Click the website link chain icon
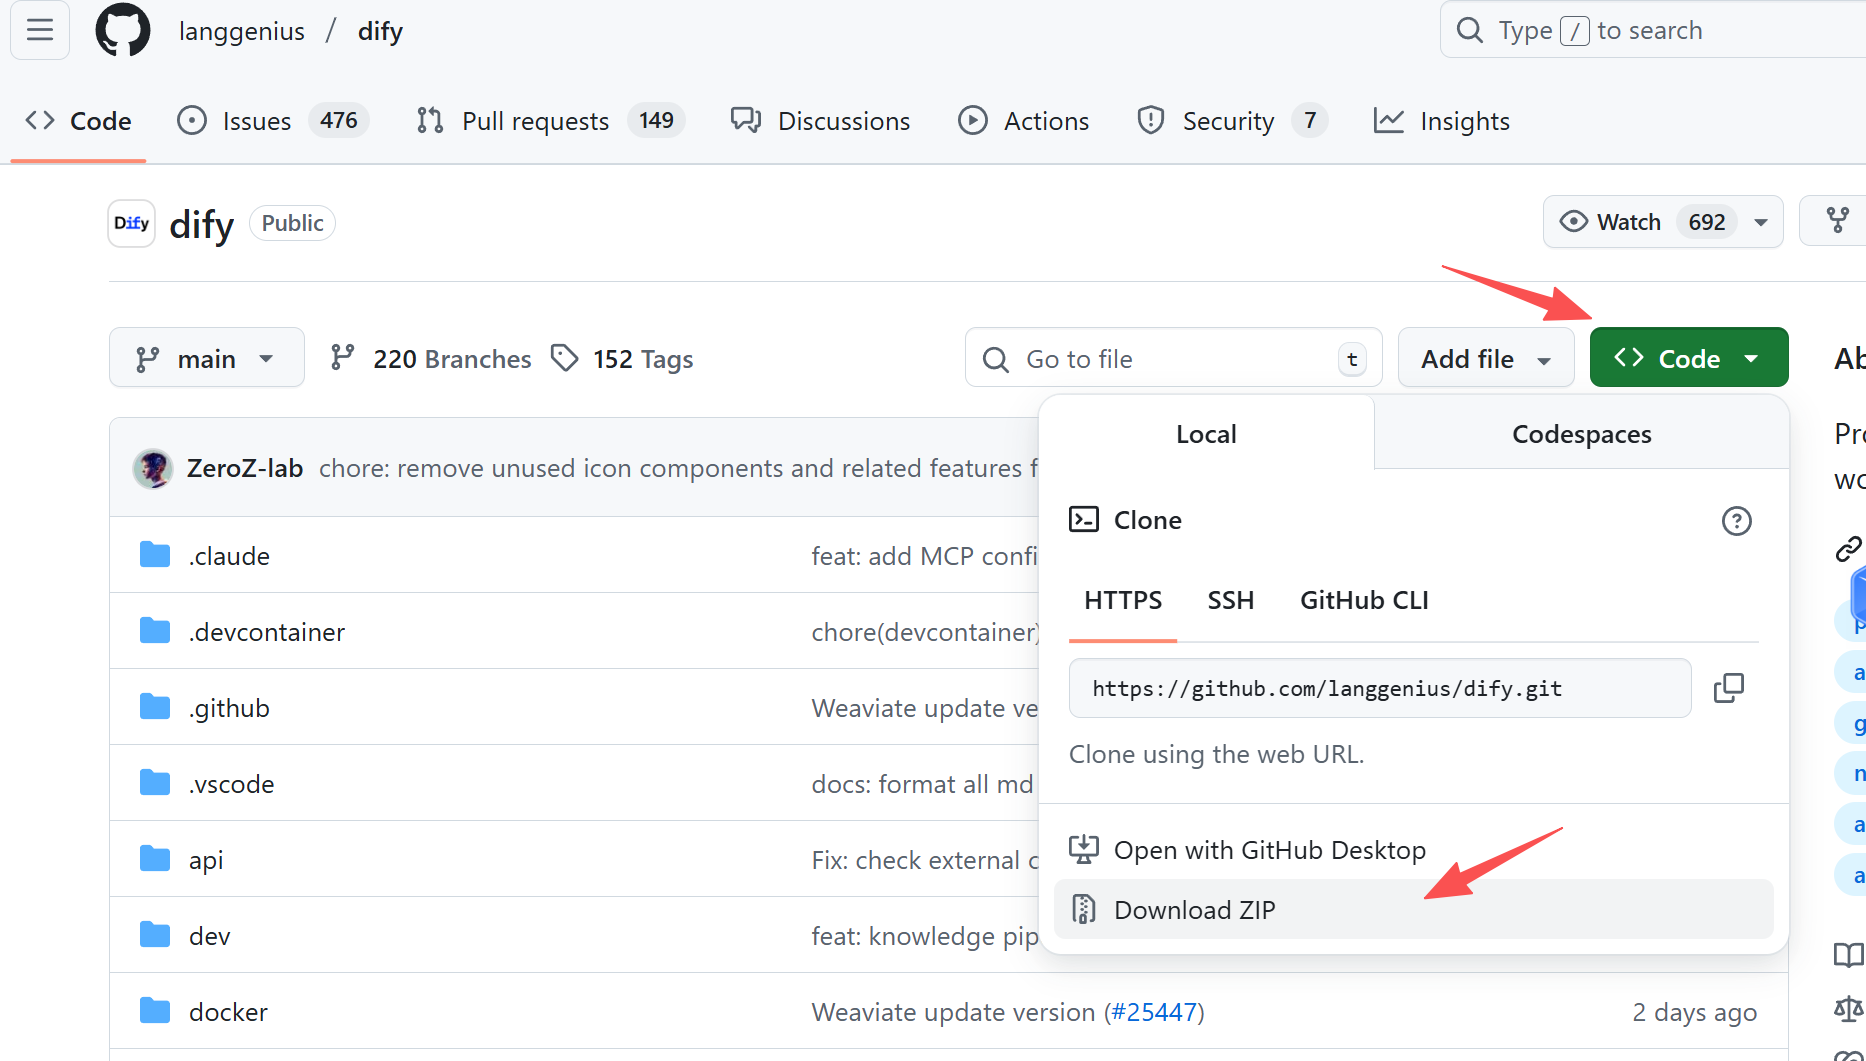Screen dimensions: 1866x1061 pyautogui.click(x=1848, y=548)
